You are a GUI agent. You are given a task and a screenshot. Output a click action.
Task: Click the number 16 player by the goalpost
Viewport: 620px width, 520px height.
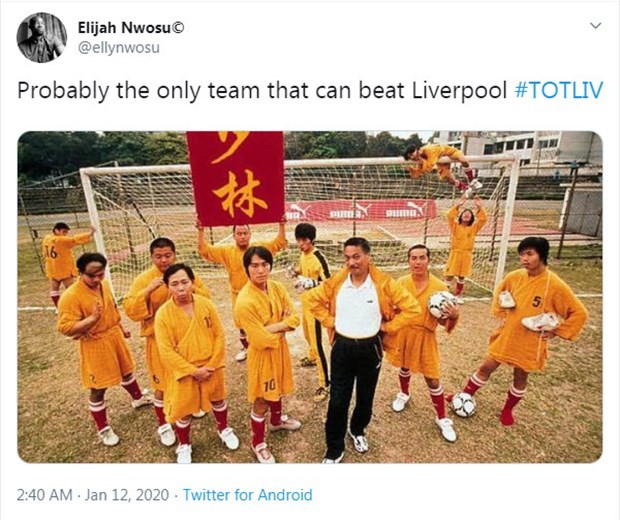[x=63, y=261]
